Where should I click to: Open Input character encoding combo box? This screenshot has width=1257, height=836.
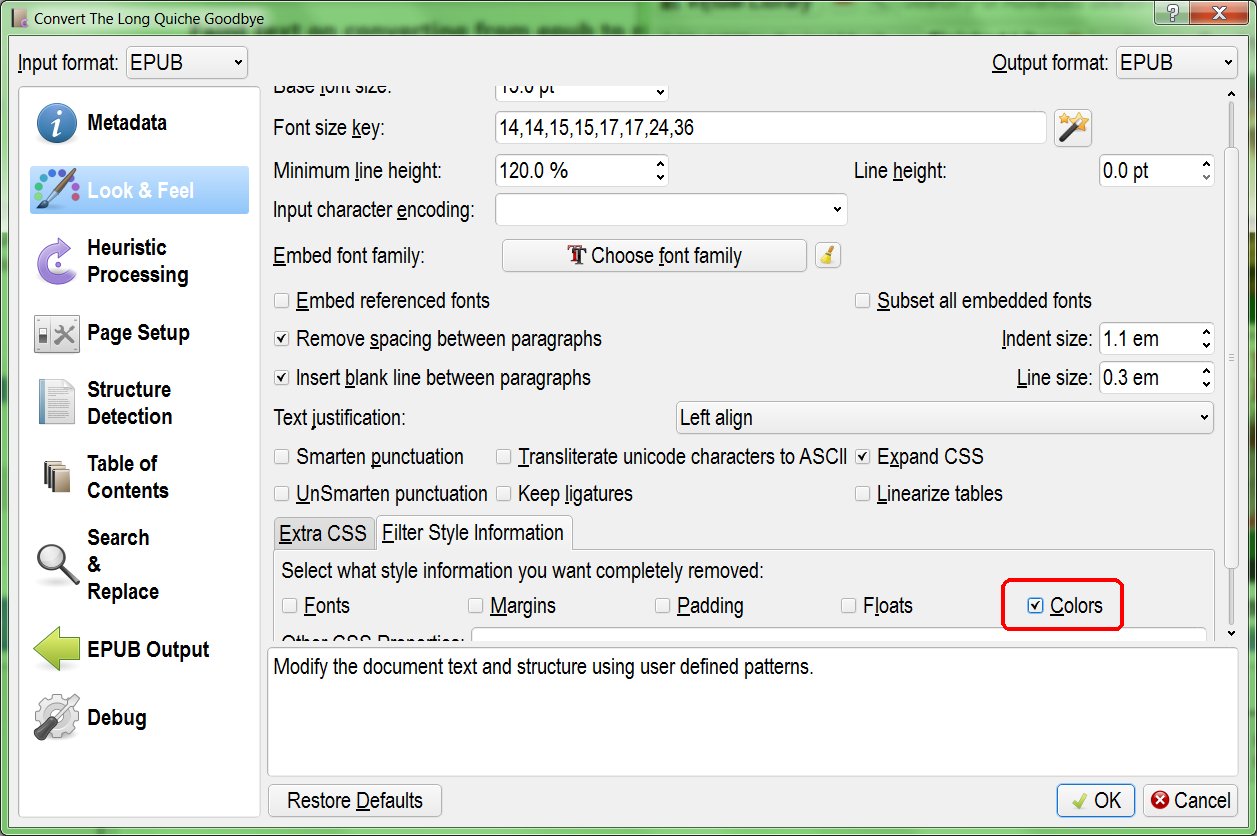click(671, 210)
